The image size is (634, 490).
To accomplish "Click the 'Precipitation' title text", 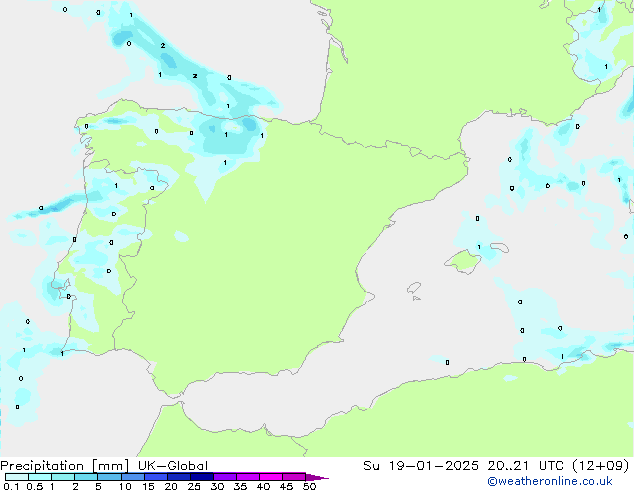I will pos(42,466).
